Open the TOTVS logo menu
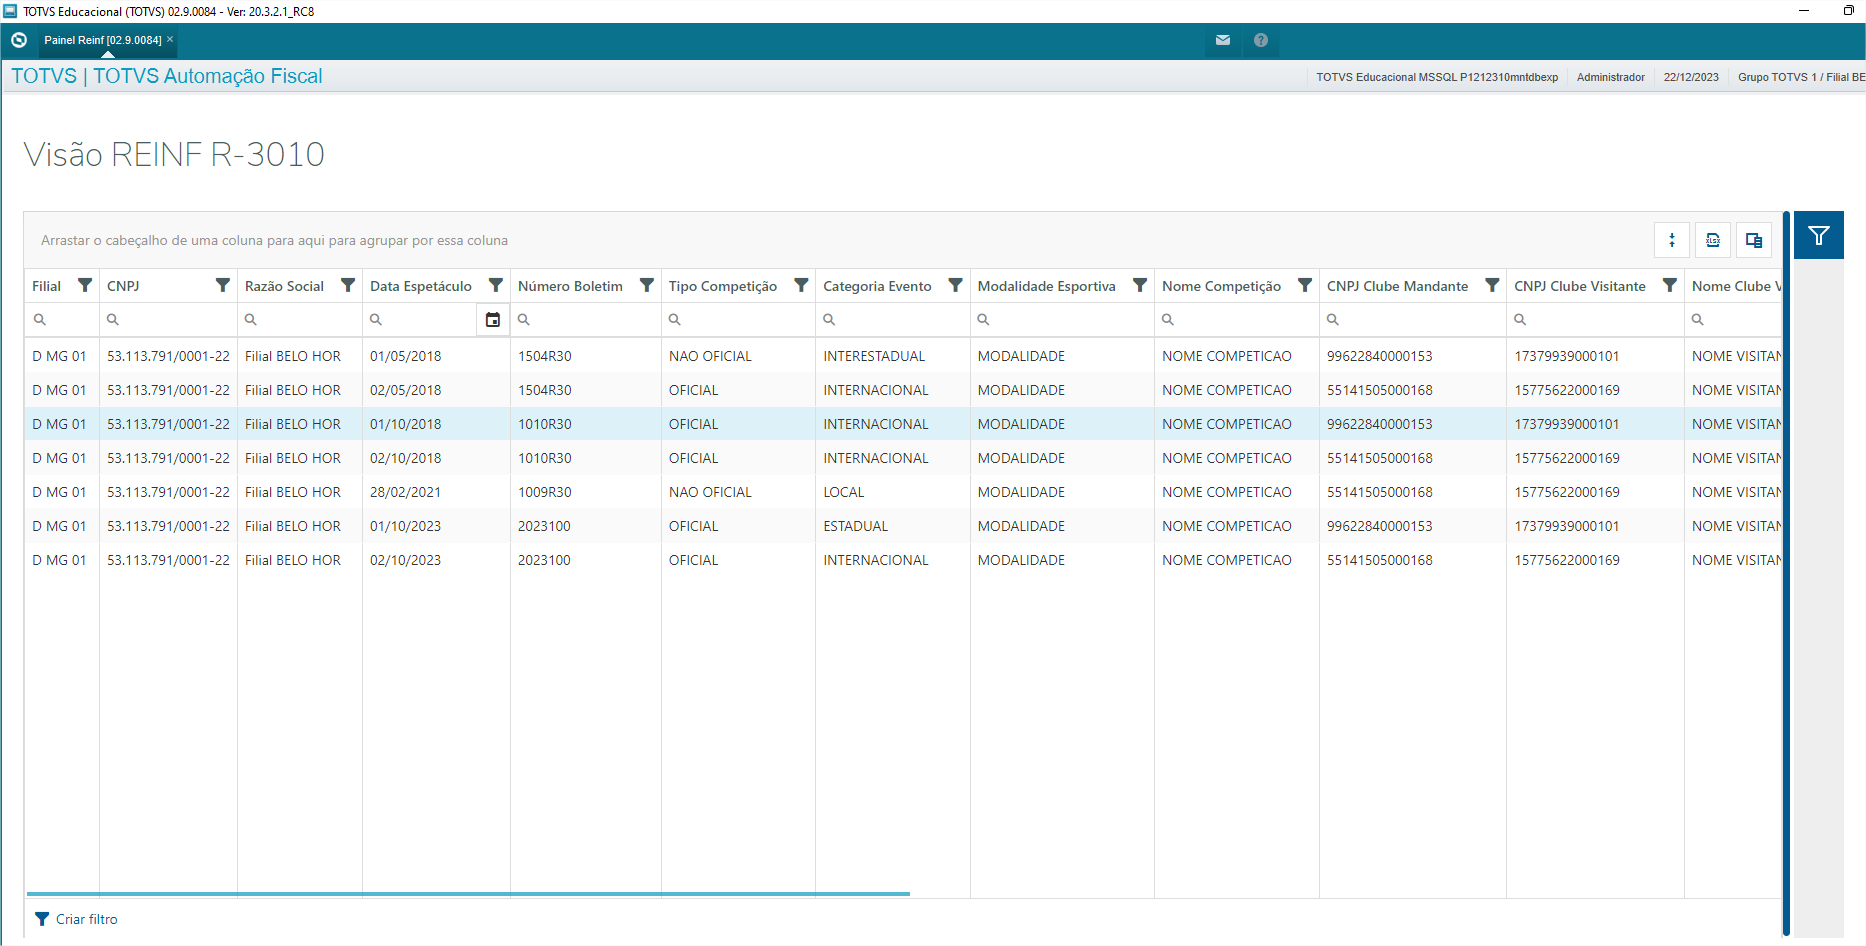This screenshot has width=1866, height=946. (x=19, y=40)
